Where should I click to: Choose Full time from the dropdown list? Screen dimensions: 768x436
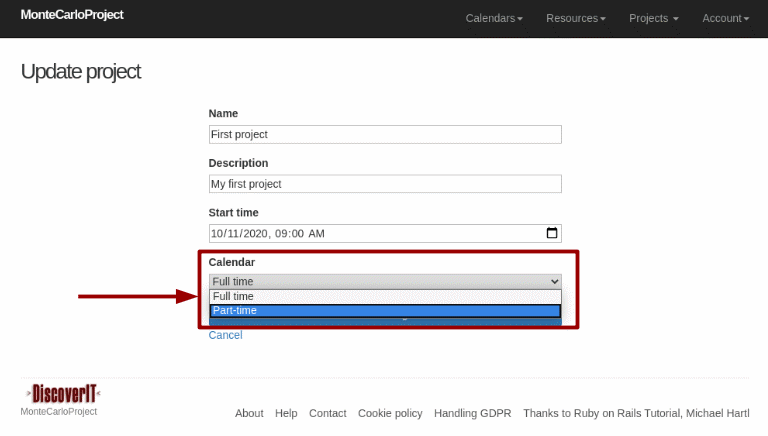385,296
